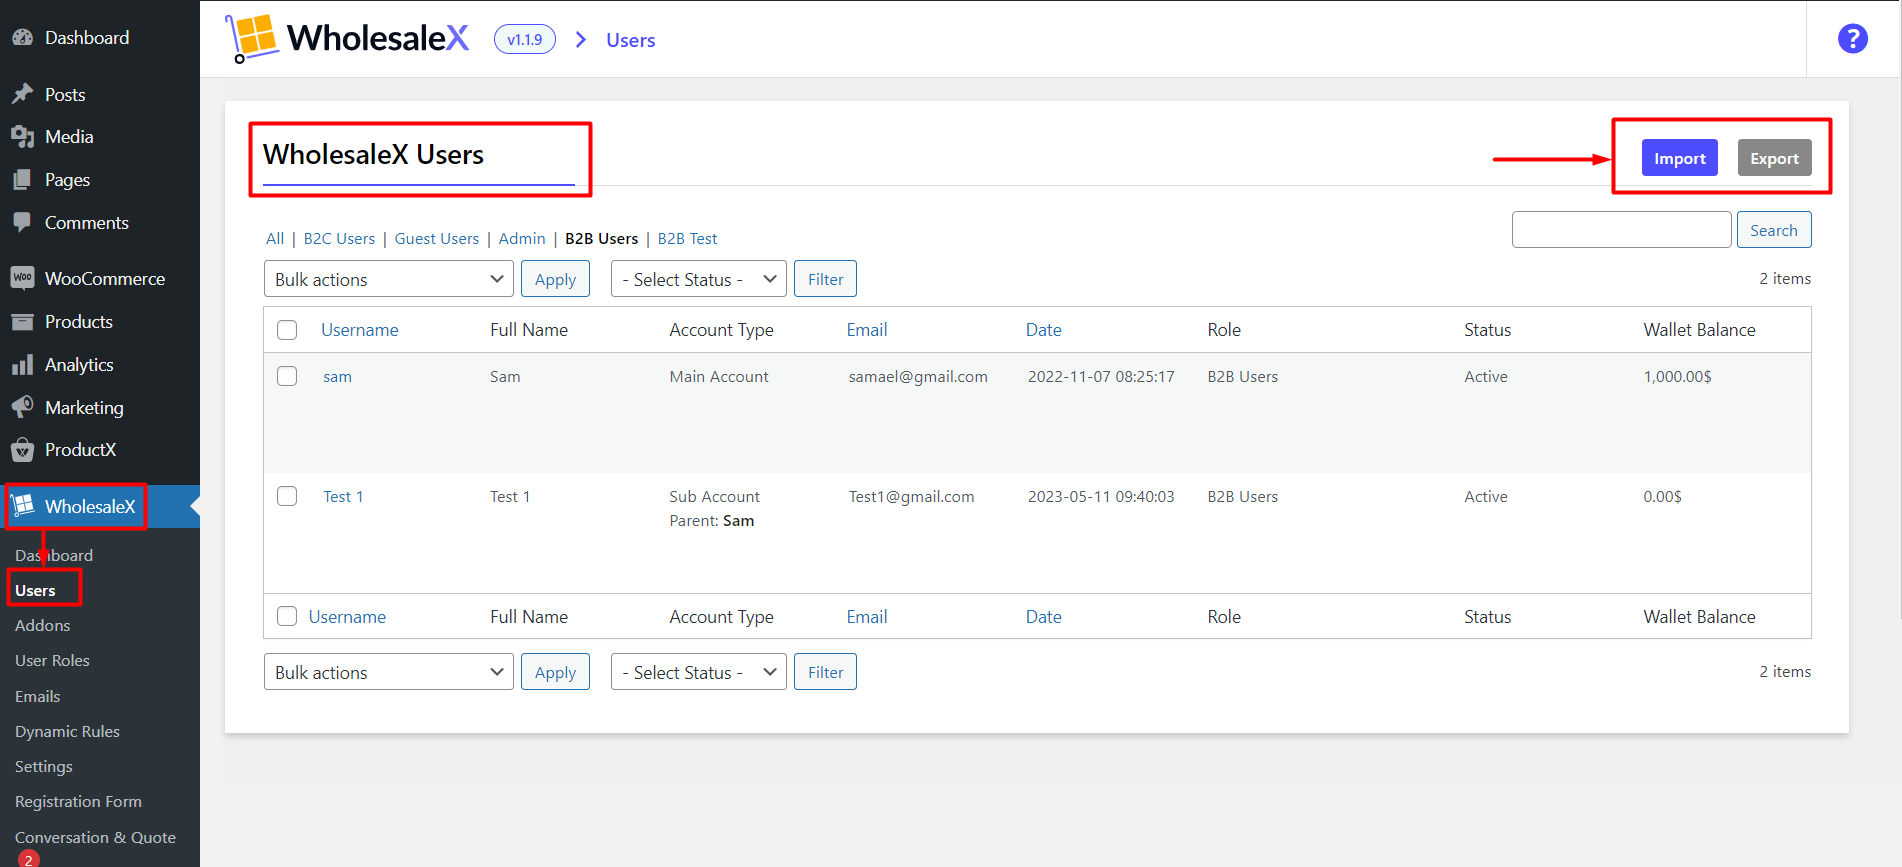The width and height of the screenshot is (1902, 867).
Task: Click the Posts pin icon
Action: click(x=22, y=94)
